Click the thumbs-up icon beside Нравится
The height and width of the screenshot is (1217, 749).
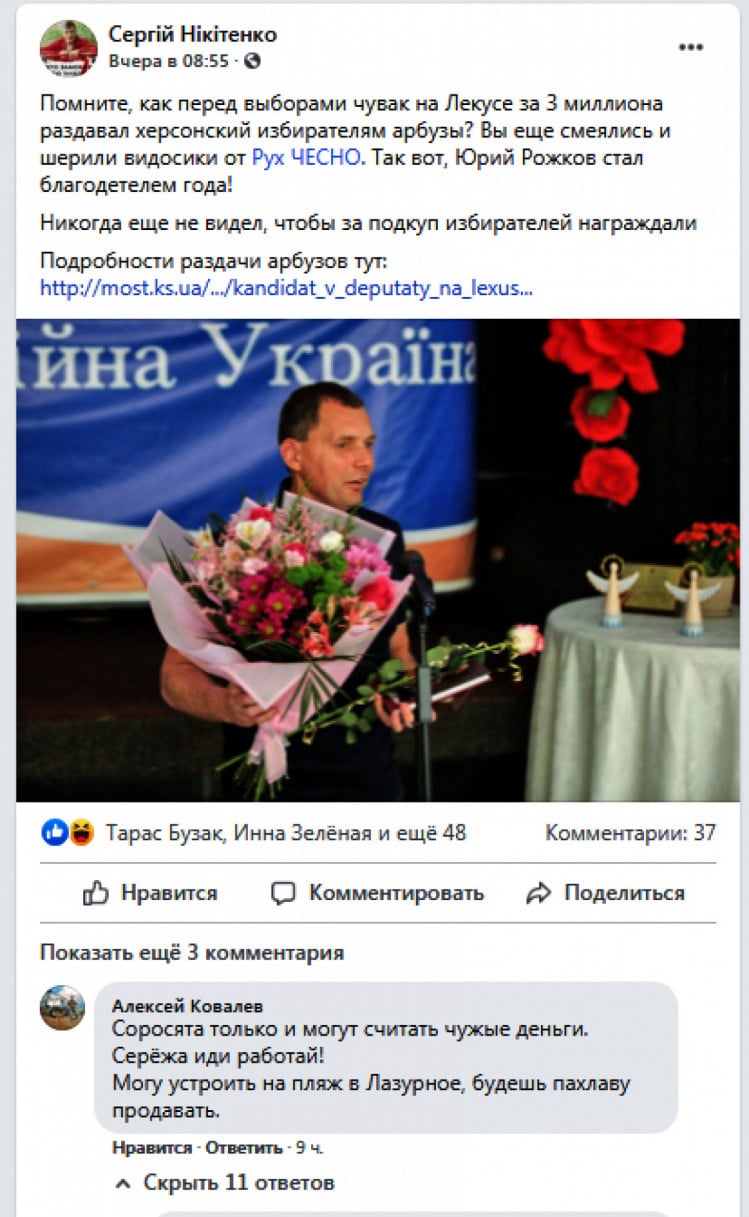tap(96, 892)
